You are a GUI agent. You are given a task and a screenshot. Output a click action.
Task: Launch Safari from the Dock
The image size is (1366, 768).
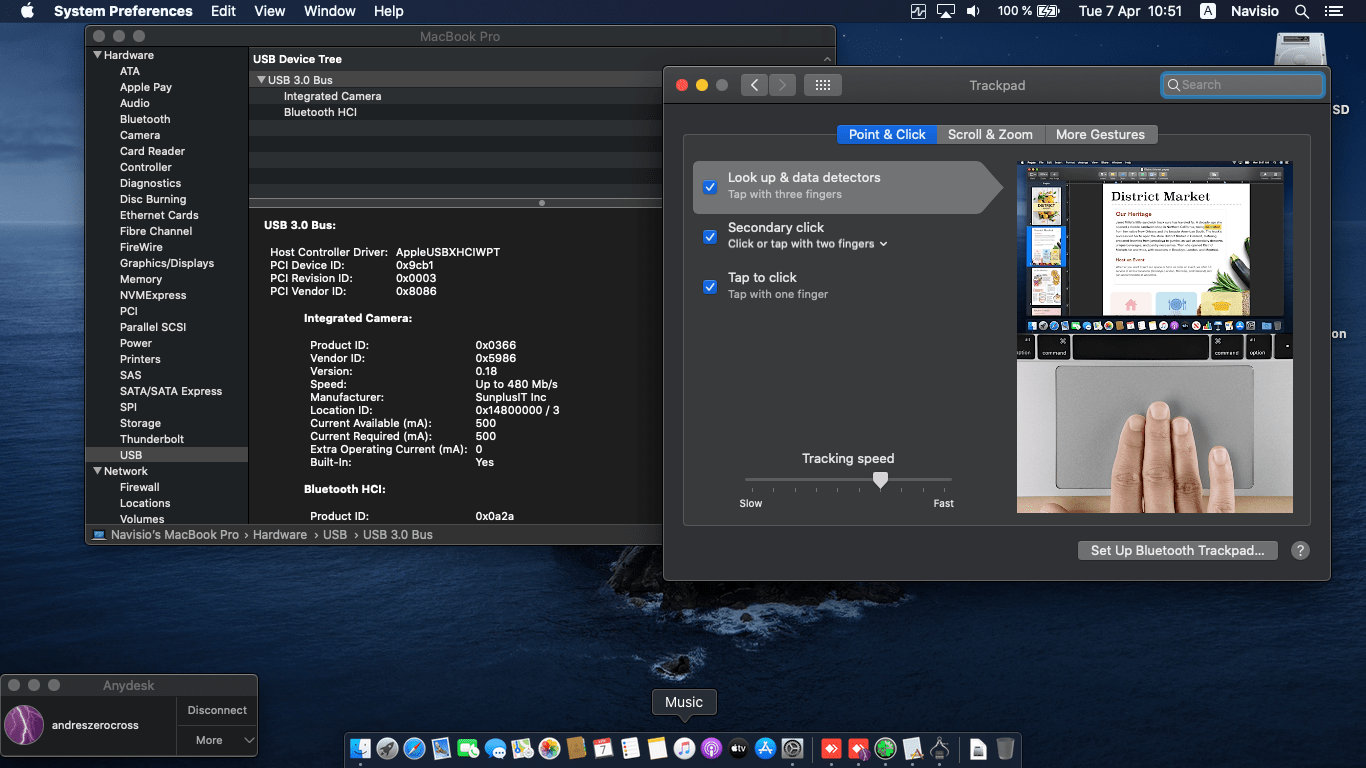(x=414, y=748)
